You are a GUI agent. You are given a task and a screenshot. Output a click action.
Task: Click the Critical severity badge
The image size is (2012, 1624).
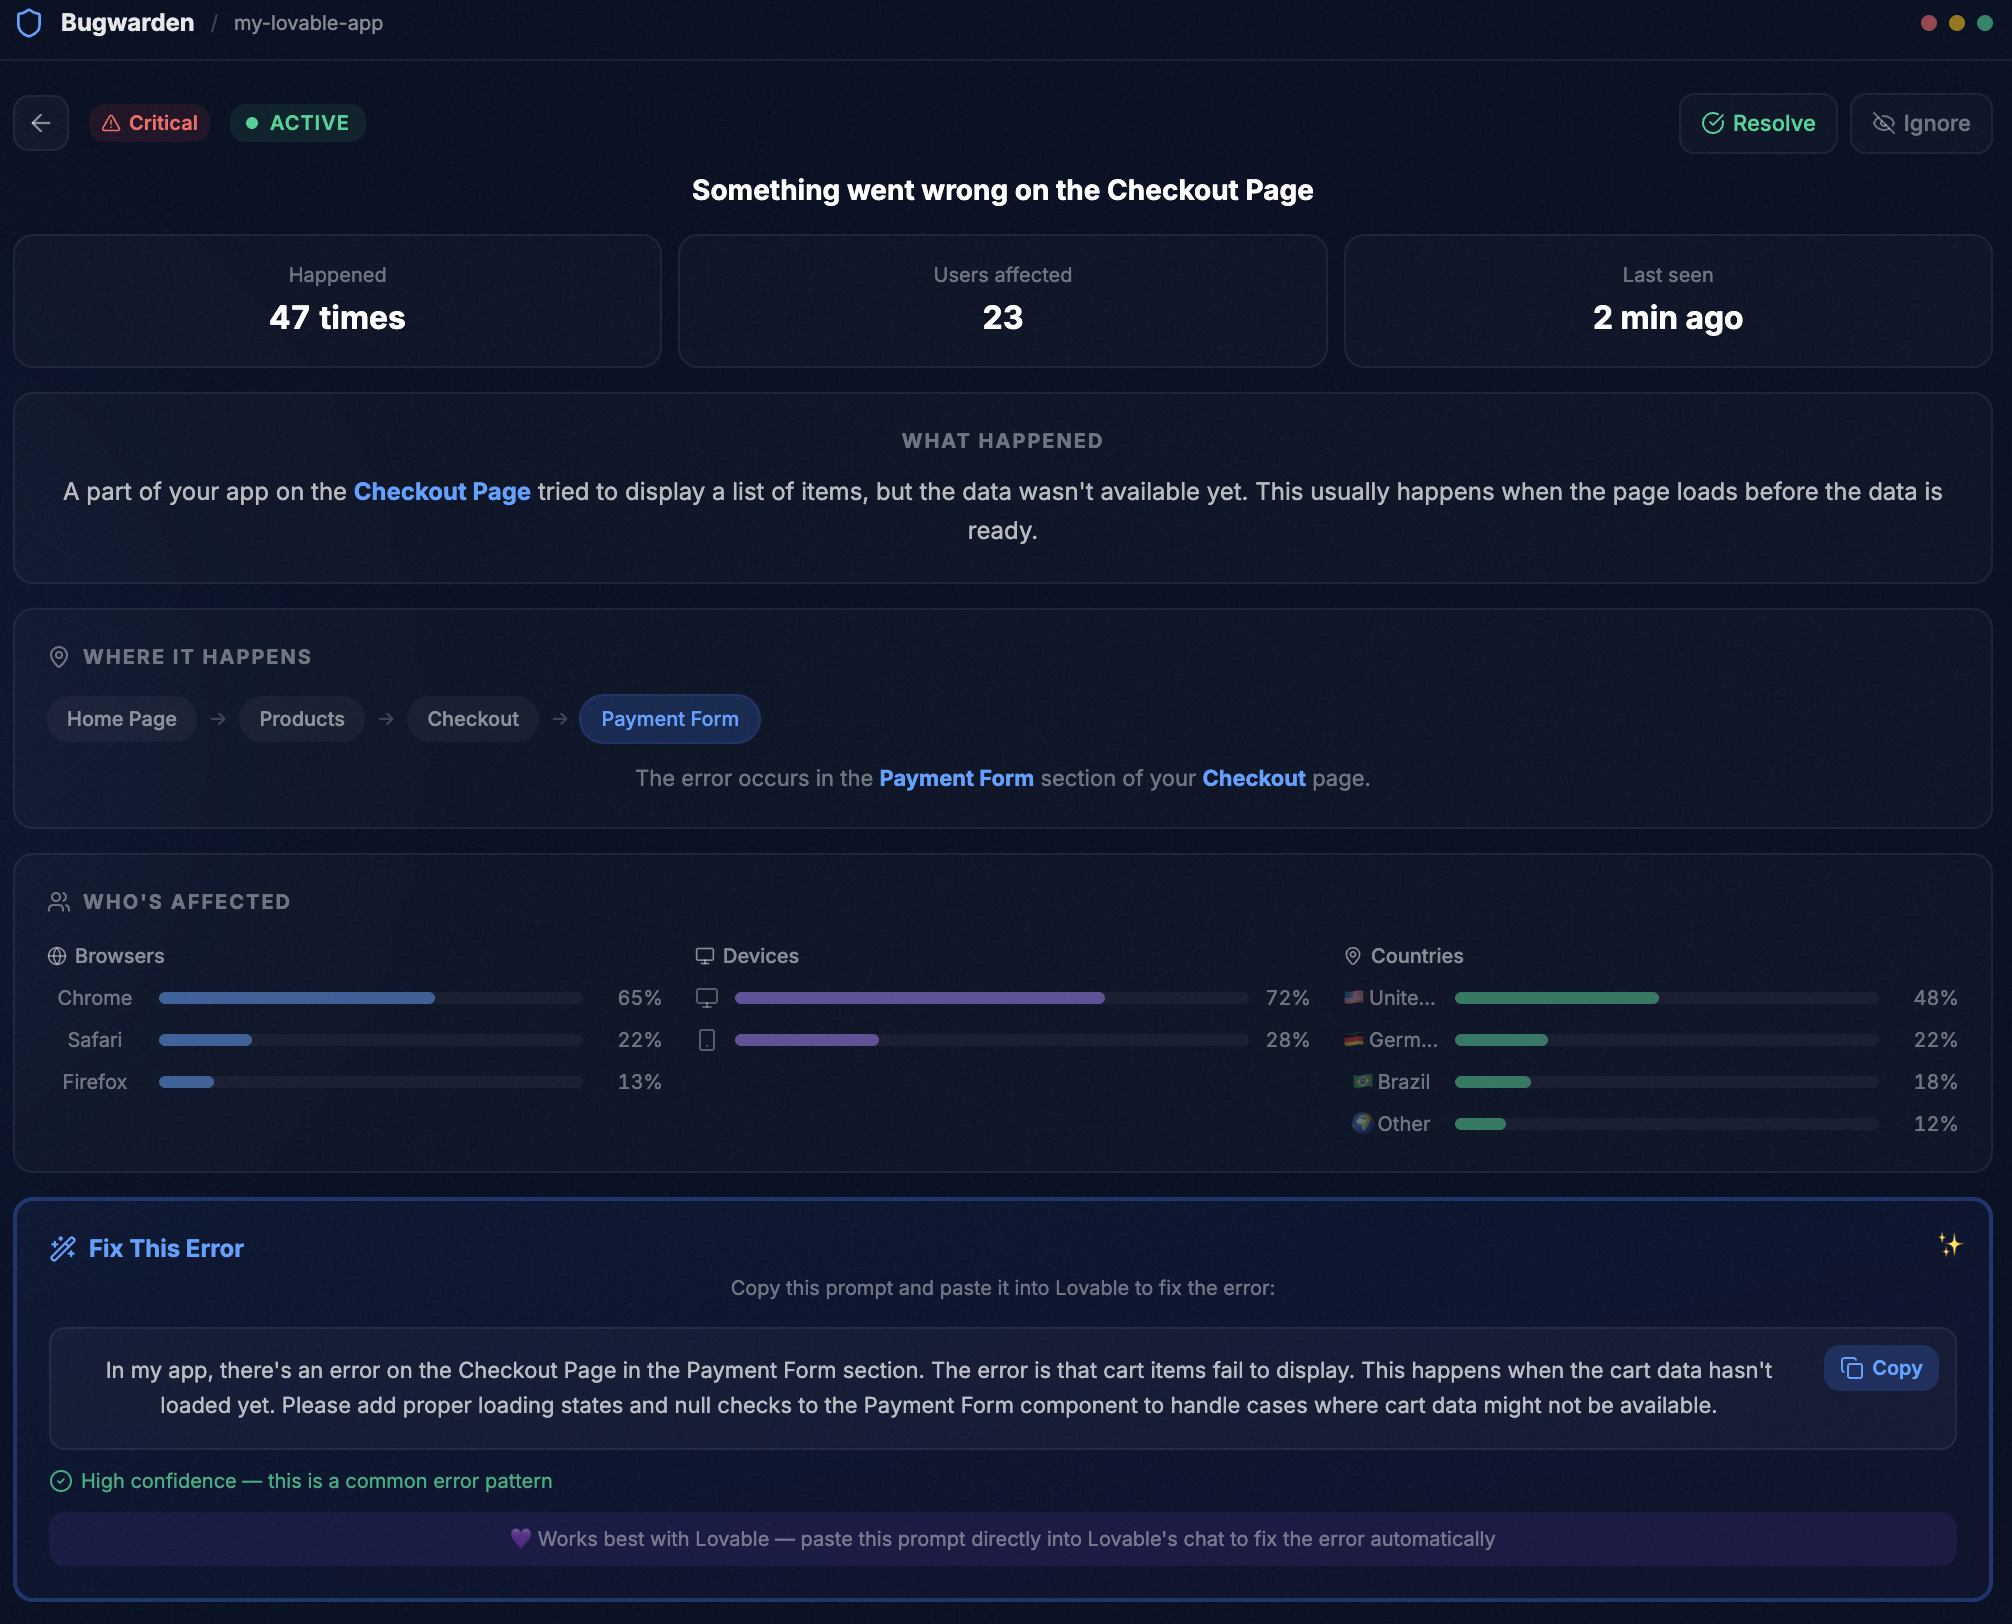coord(150,123)
